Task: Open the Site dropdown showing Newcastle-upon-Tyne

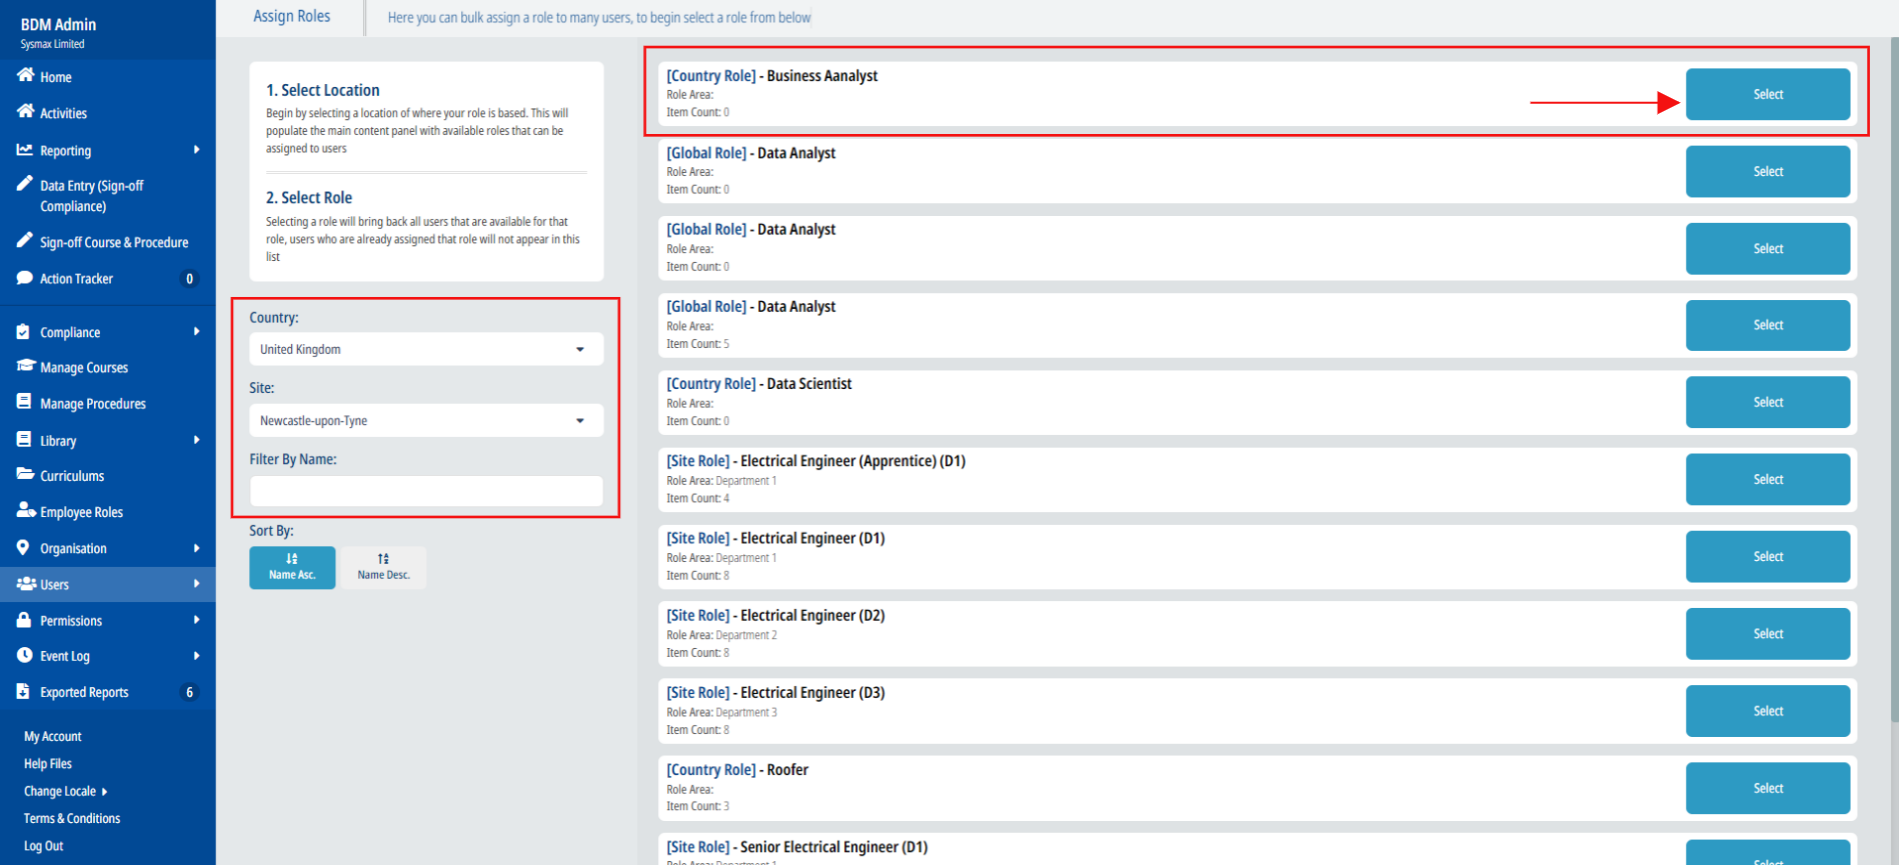Action: (x=426, y=420)
